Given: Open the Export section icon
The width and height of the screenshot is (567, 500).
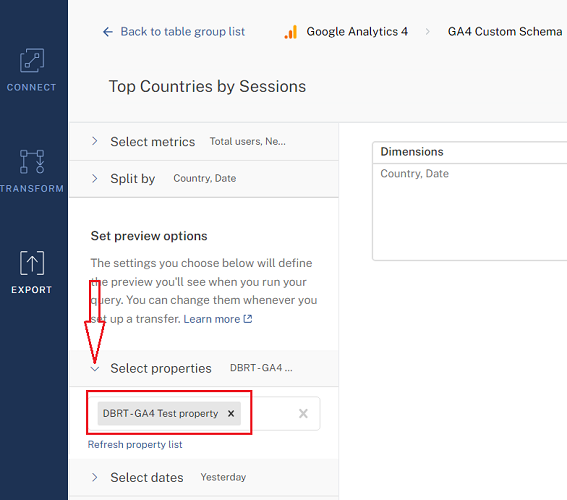Looking at the screenshot, I should [32, 263].
